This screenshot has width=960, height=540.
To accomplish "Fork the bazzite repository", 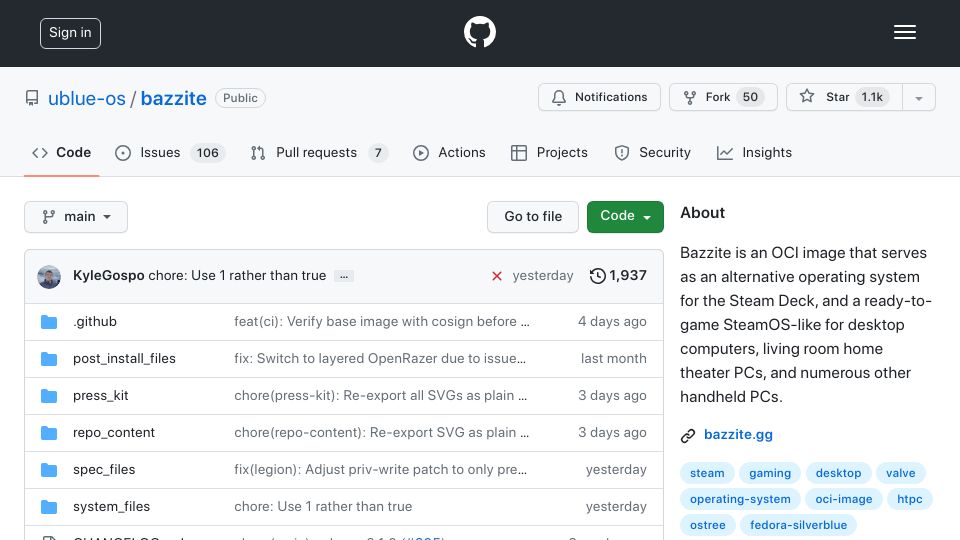I will [723, 97].
